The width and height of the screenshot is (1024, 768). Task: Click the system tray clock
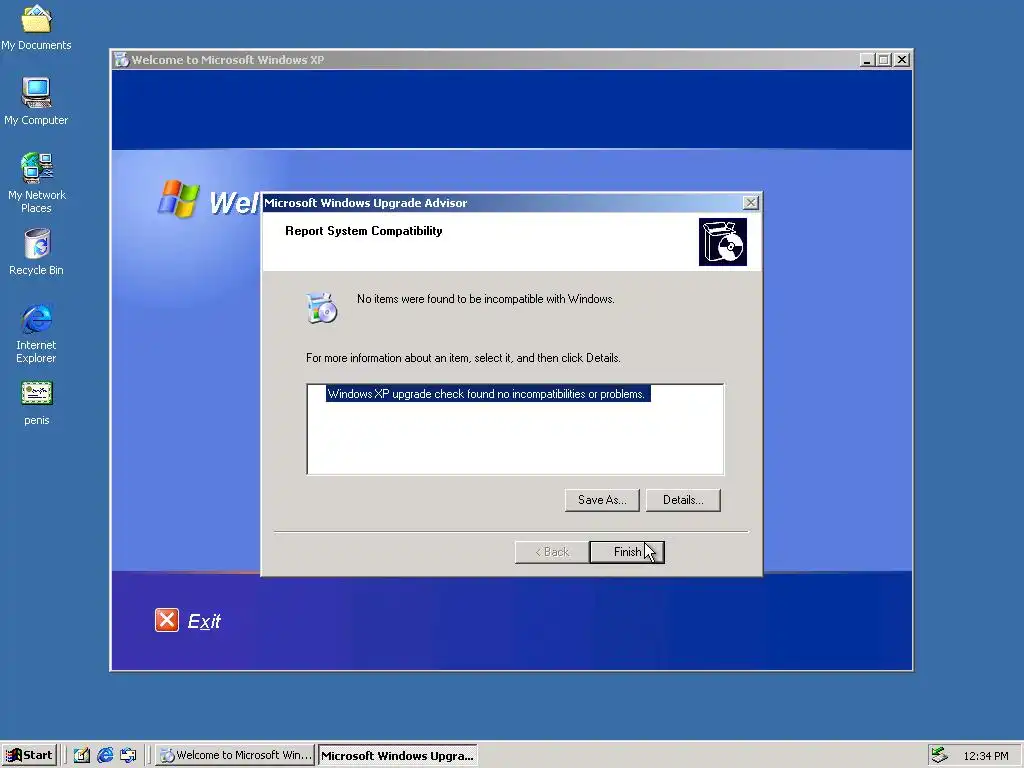[x=985, y=756]
